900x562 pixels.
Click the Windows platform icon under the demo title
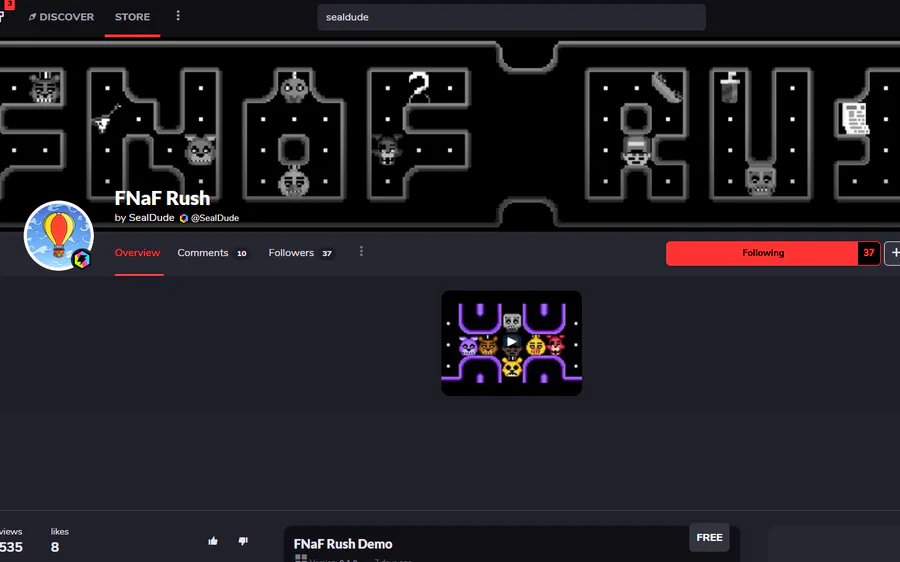point(301,558)
